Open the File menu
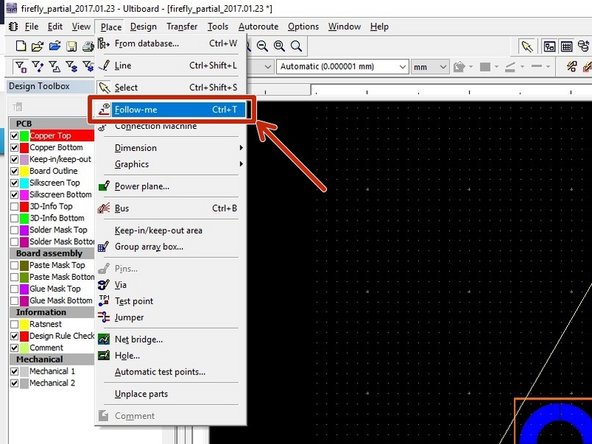 [x=32, y=27]
